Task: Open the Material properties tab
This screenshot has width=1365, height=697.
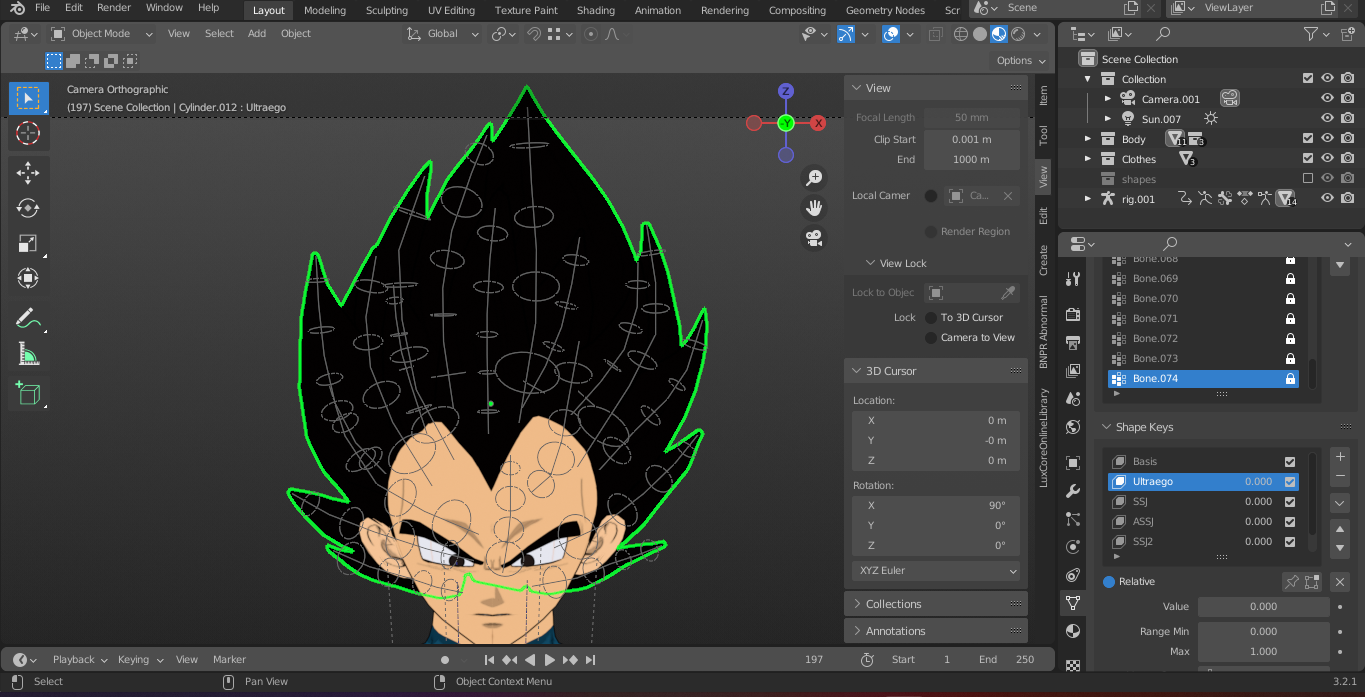Action: point(1073,631)
